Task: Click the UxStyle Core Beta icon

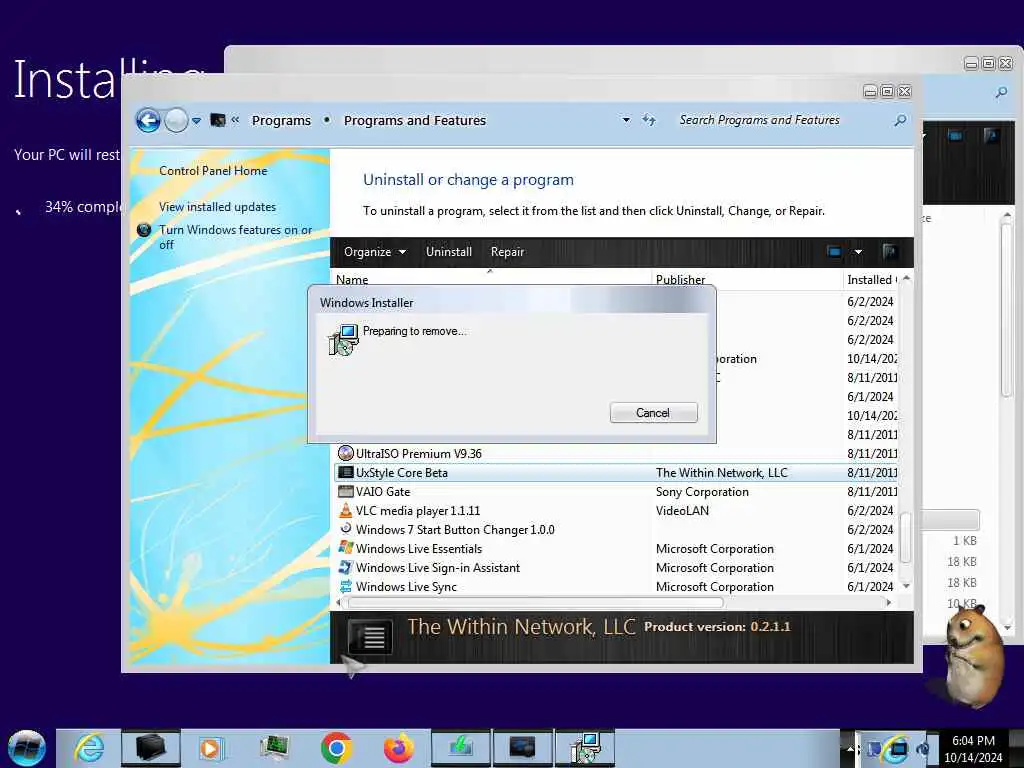Action: coord(345,472)
